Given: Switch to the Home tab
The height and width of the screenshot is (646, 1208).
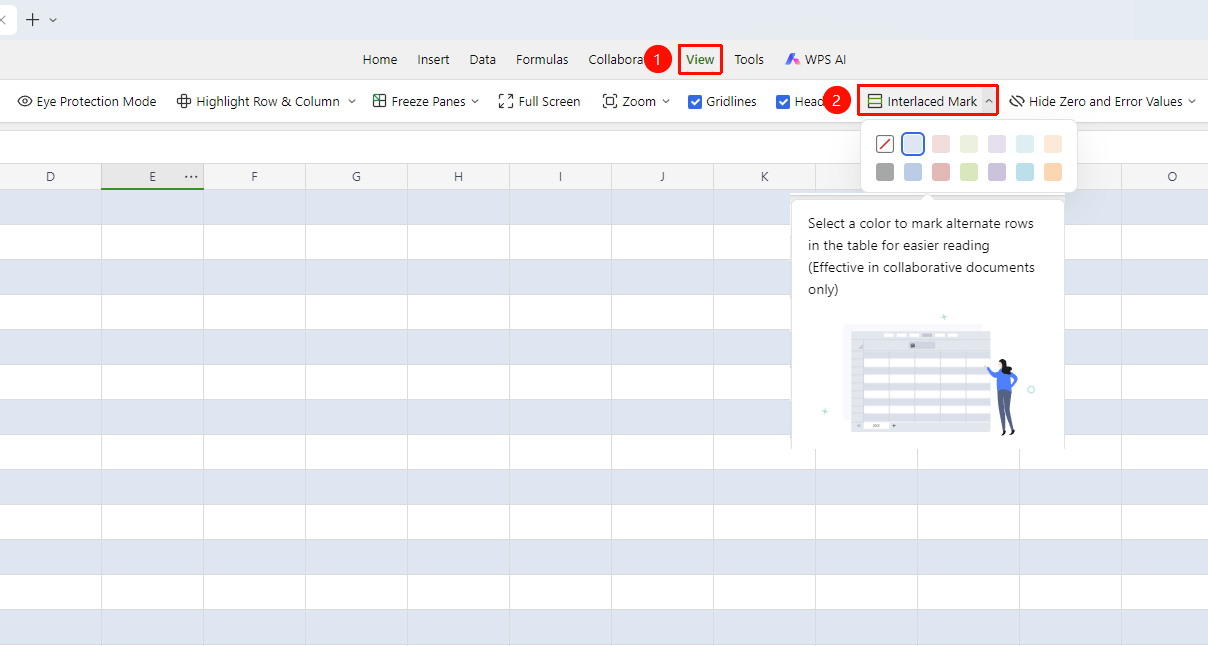Looking at the screenshot, I should [380, 59].
